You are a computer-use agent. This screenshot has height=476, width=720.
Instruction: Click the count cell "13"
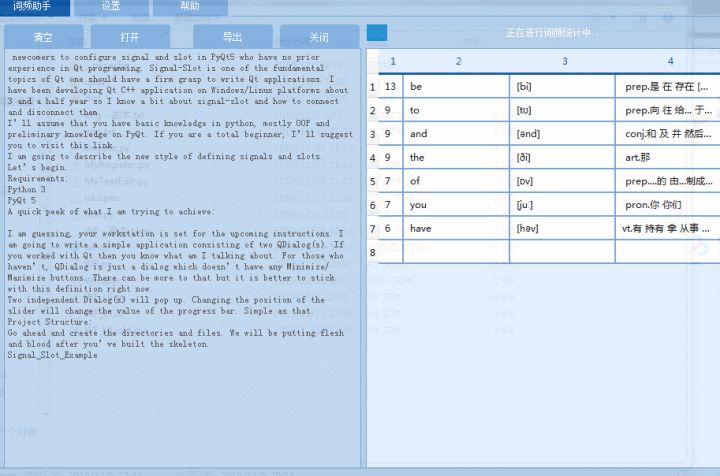391,86
